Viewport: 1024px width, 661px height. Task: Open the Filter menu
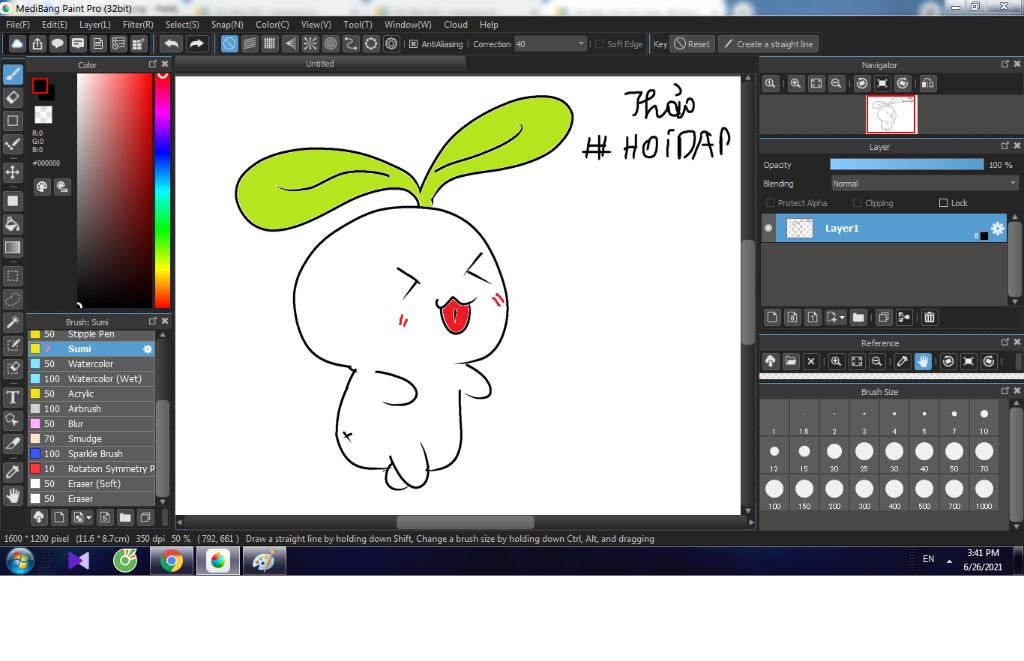click(x=138, y=24)
